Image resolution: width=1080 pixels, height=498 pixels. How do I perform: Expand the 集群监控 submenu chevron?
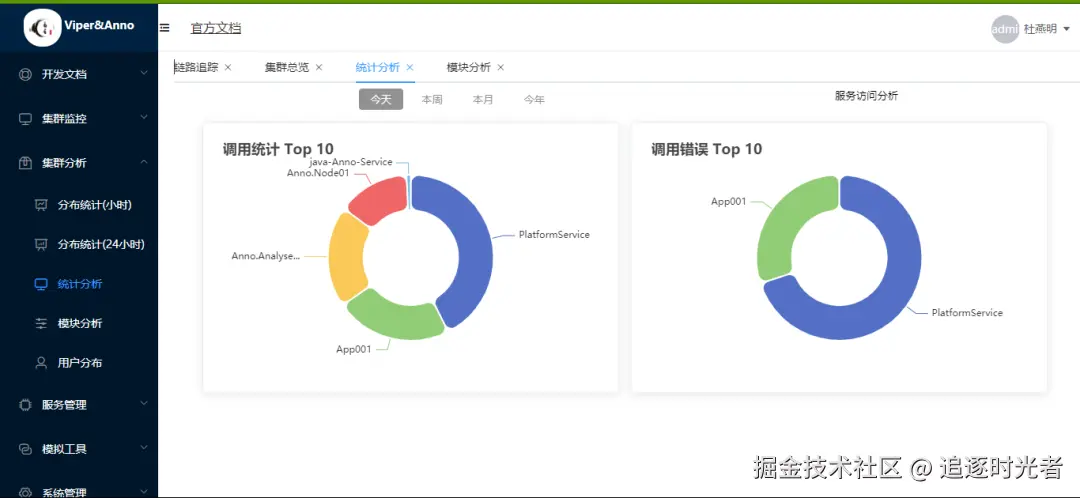click(144, 118)
